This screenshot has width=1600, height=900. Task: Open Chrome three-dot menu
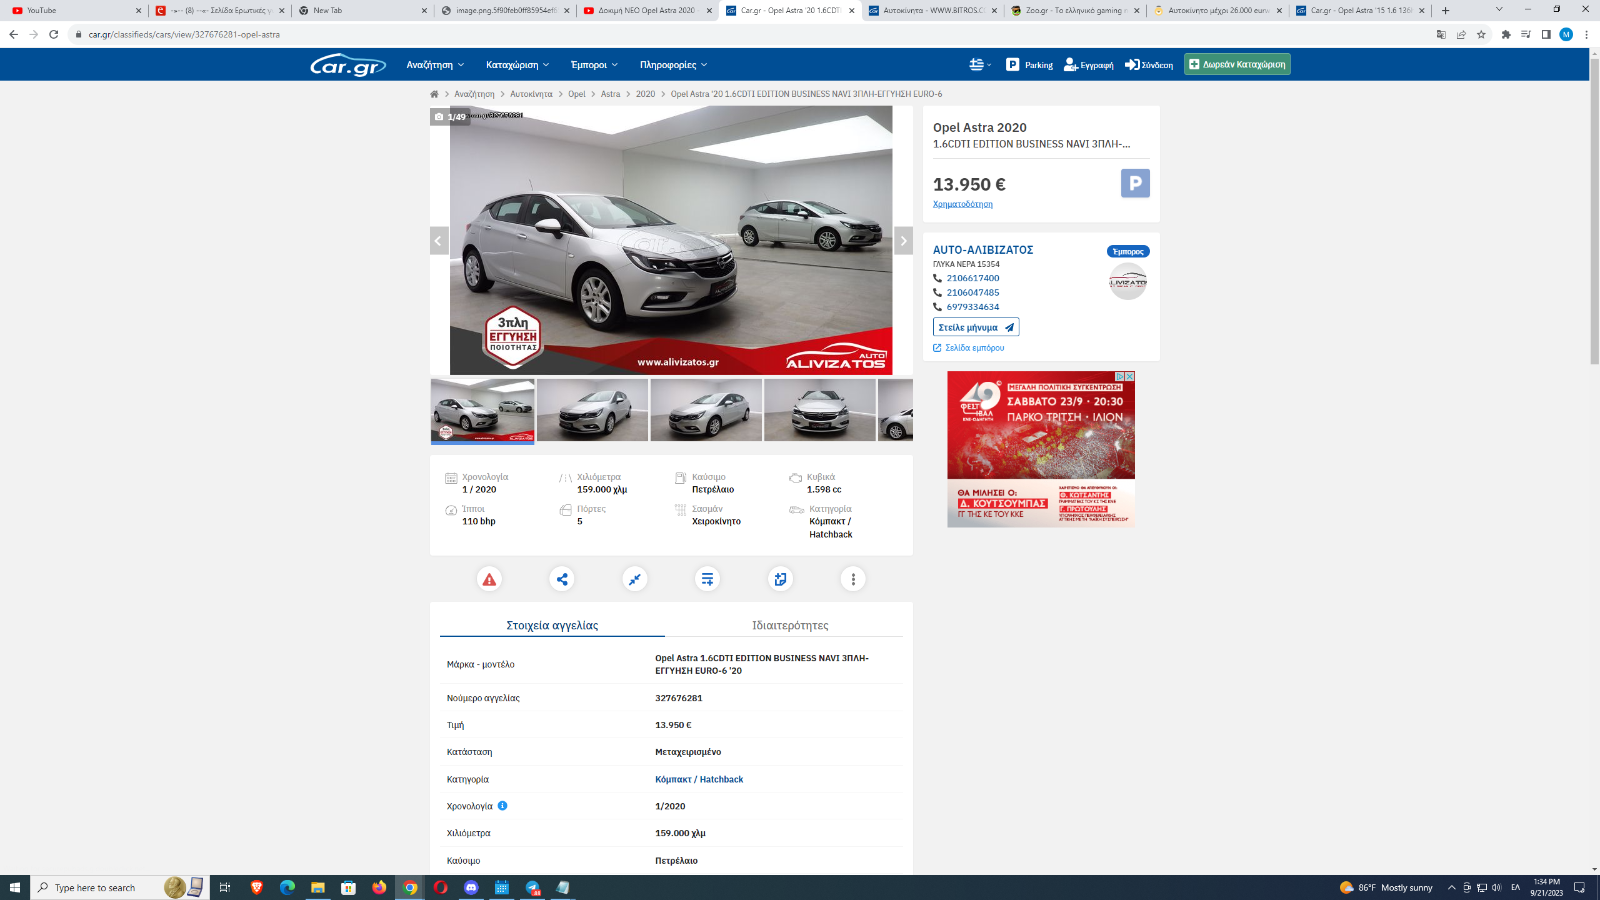(x=1586, y=34)
